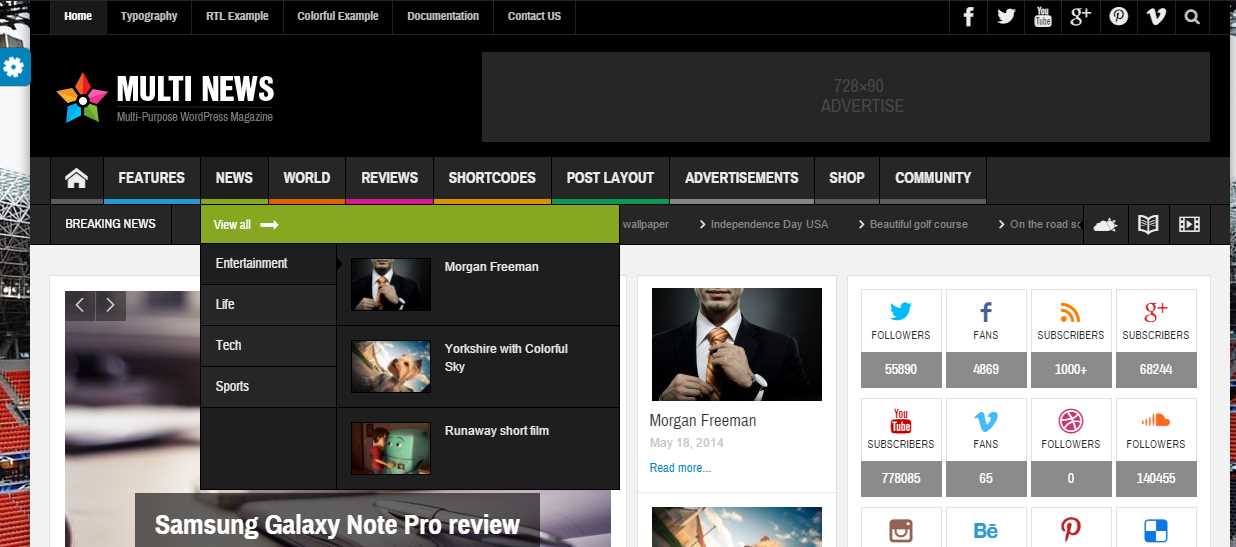Screen dimensions: 1236x547
Task: Click the home icon in main navigation
Action: [76, 178]
